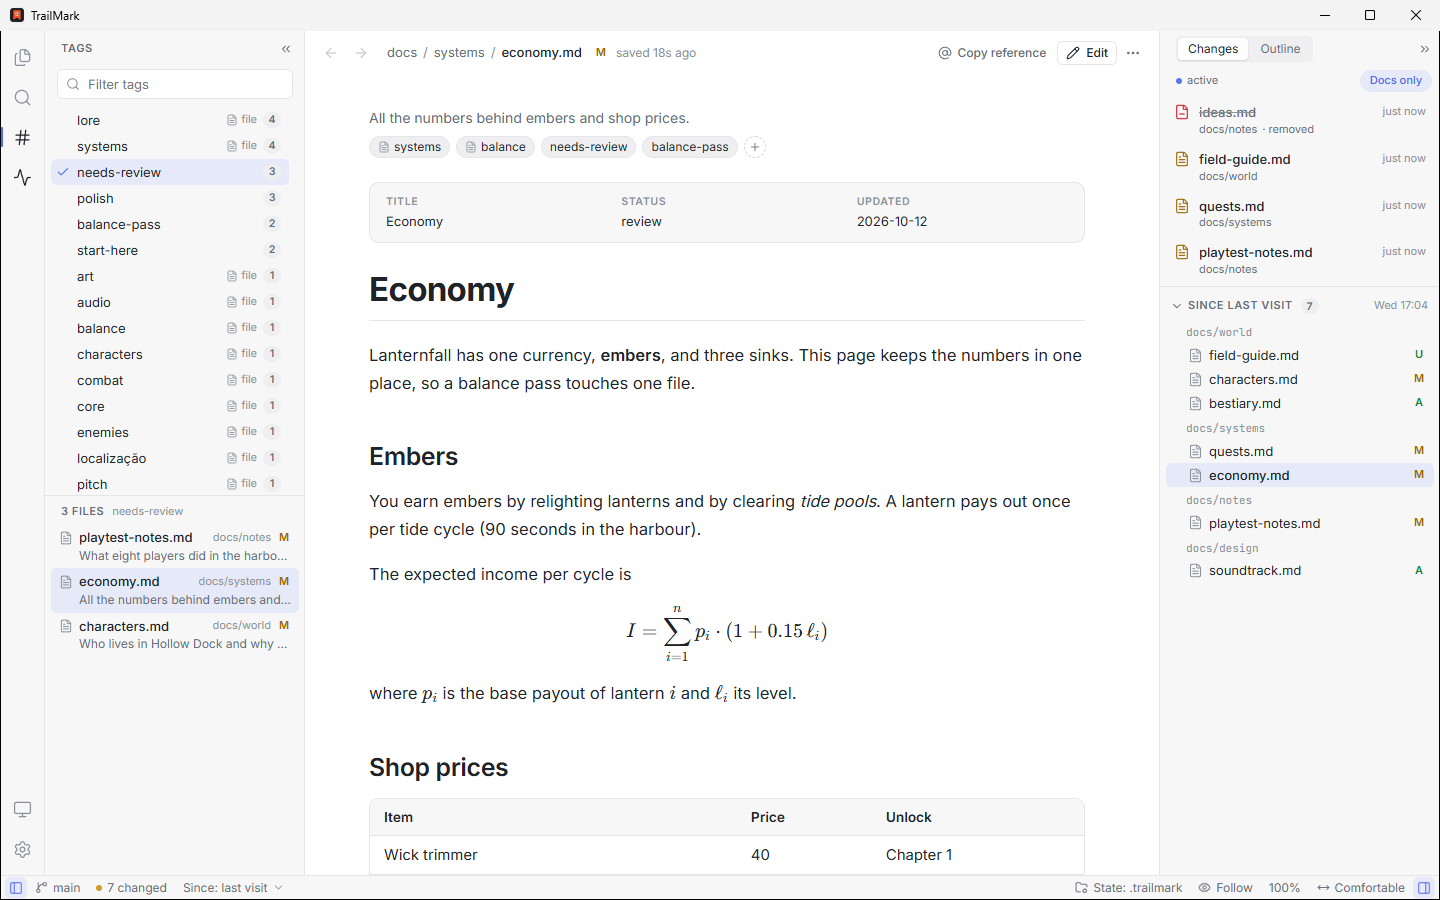Image resolution: width=1440 pixels, height=900 pixels.
Task: Select the polish tag in list
Action: click(x=170, y=198)
